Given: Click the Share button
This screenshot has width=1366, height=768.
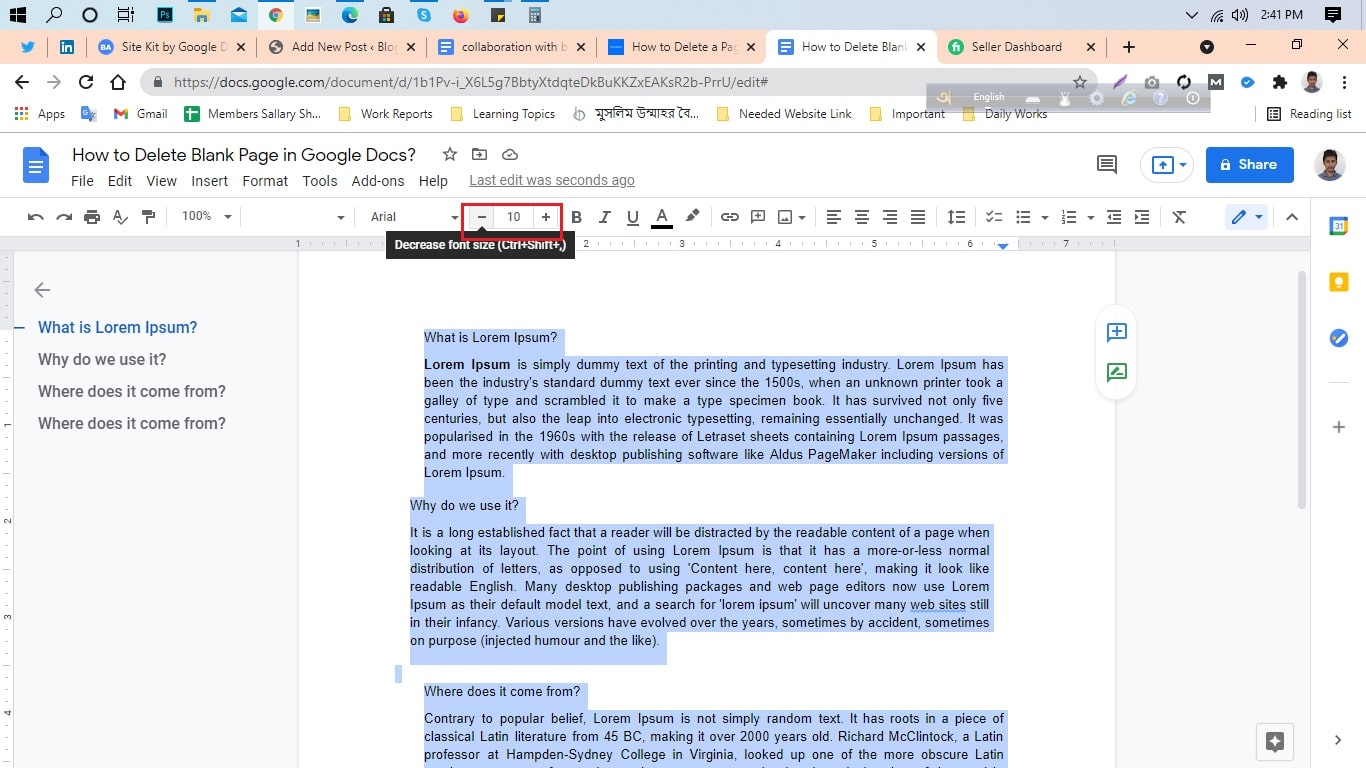Looking at the screenshot, I should pyautogui.click(x=1249, y=164).
